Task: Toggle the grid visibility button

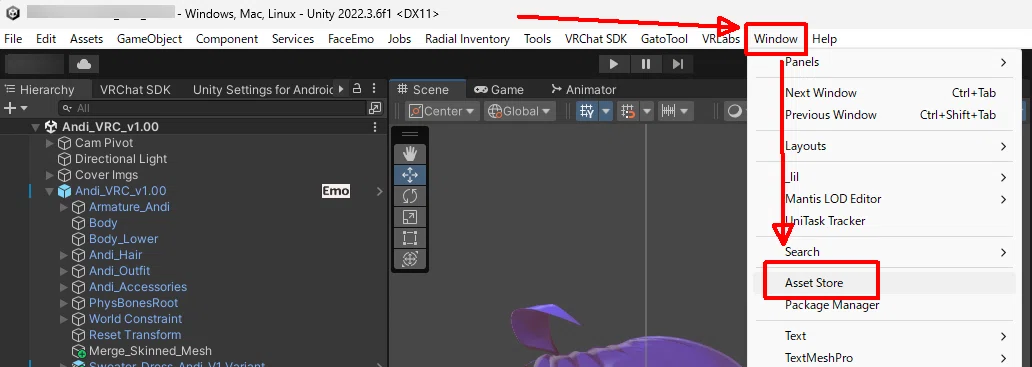Action: 587,111
